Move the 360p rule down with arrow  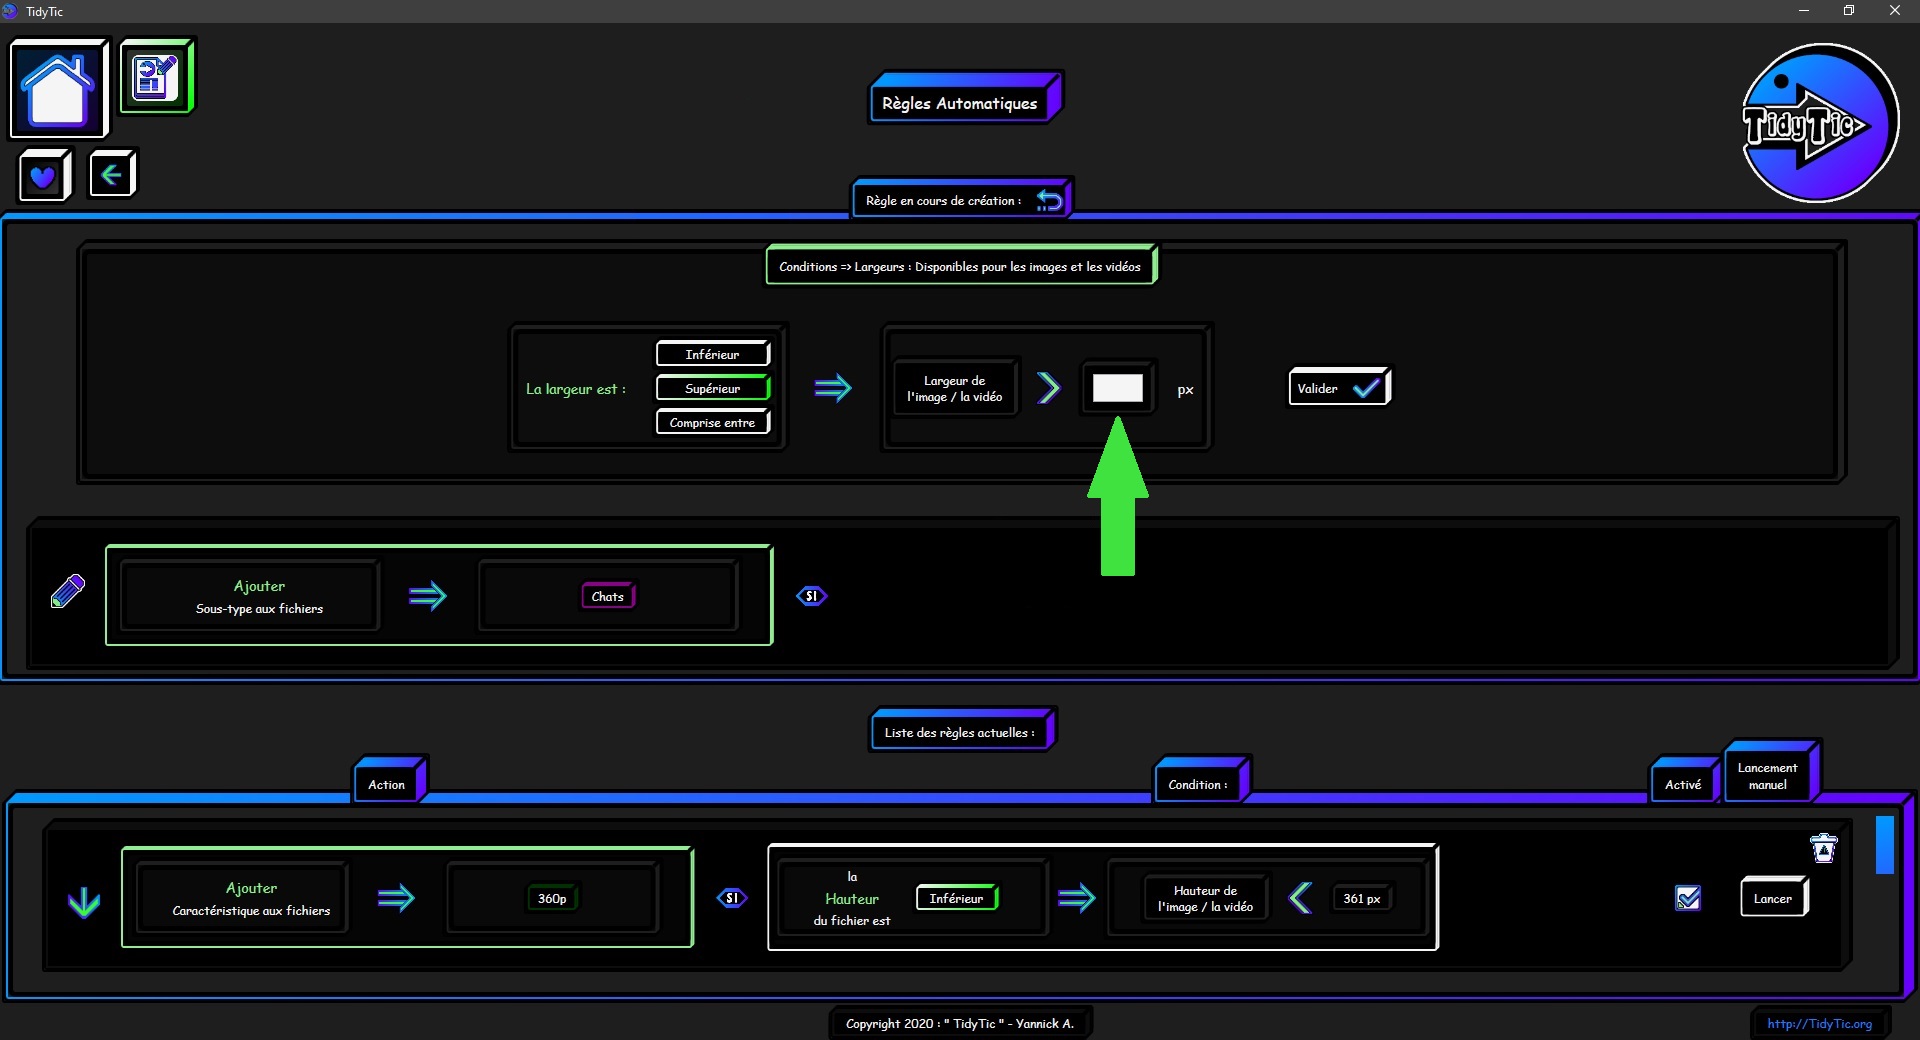point(84,902)
